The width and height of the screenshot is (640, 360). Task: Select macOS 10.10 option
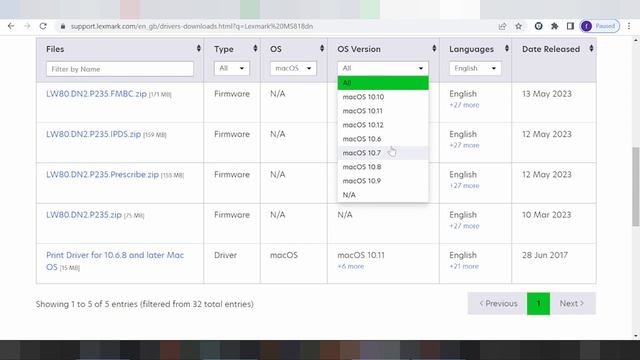383,97
